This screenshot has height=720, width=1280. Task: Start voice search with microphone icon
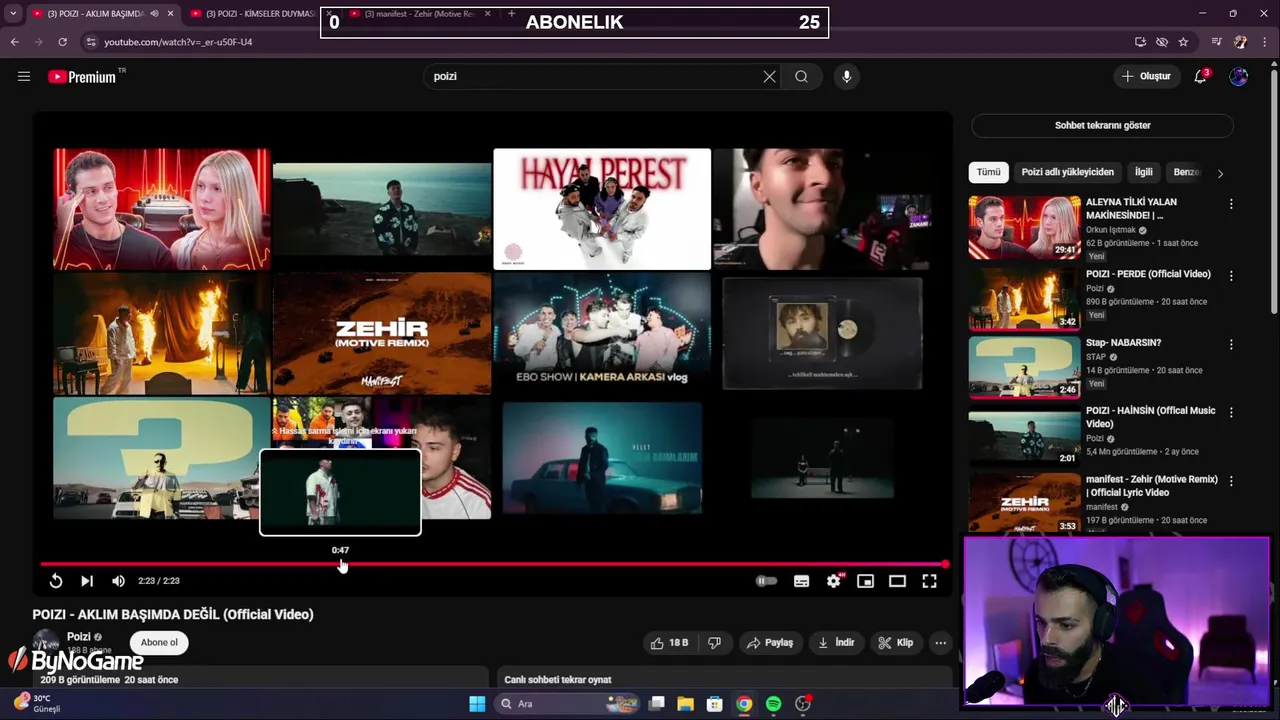coord(846,76)
